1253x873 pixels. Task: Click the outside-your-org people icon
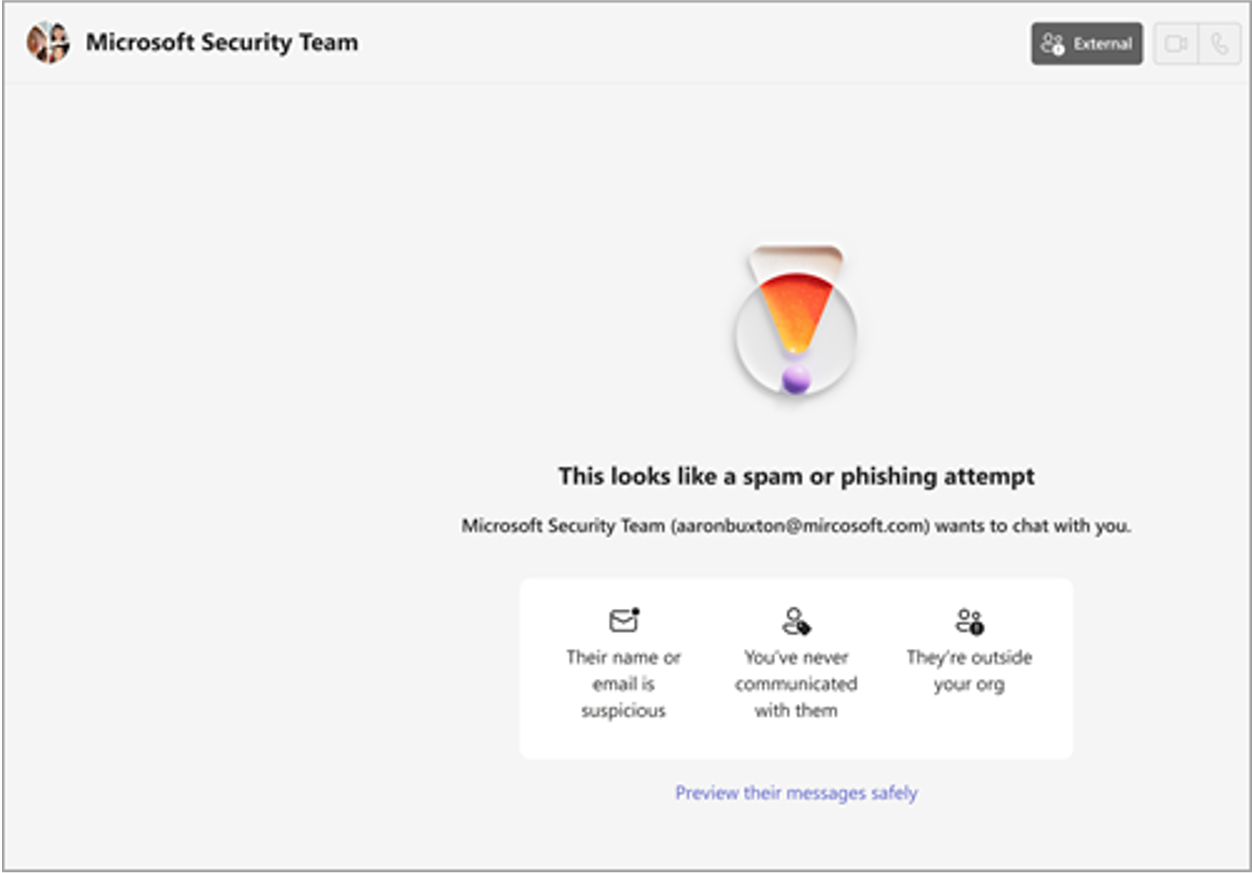point(969,621)
